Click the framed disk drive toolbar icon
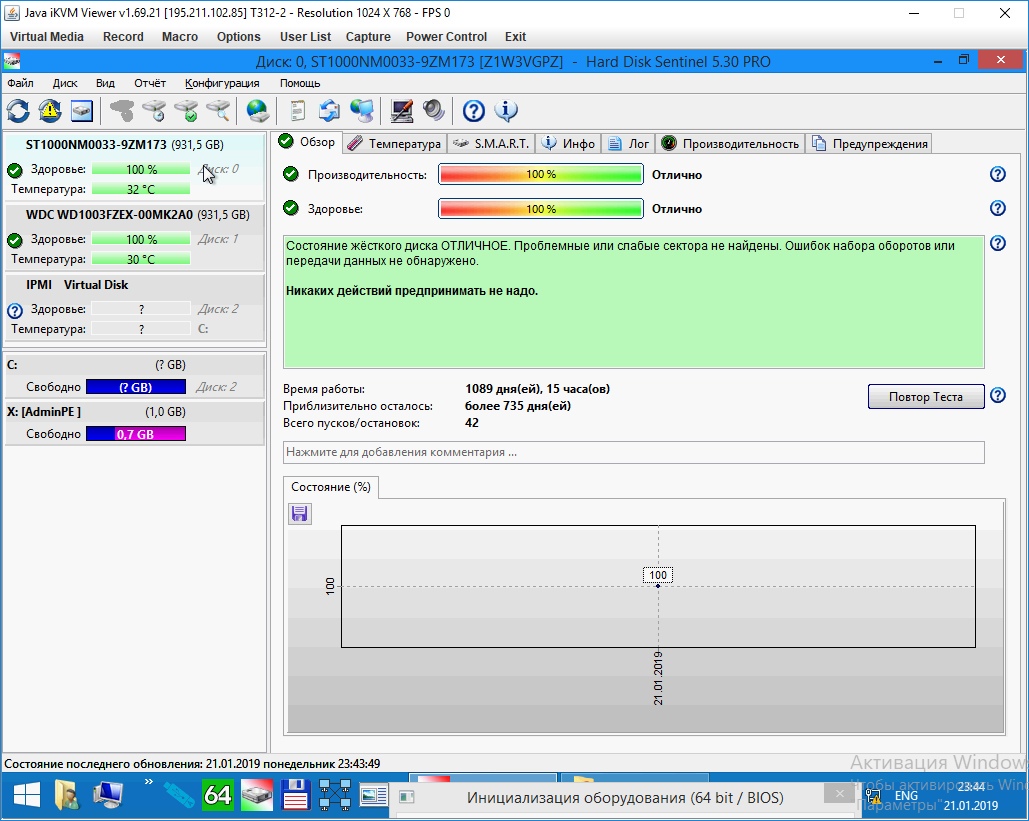Image resolution: width=1029 pixels, height=821 pixels. click(82, 111)
